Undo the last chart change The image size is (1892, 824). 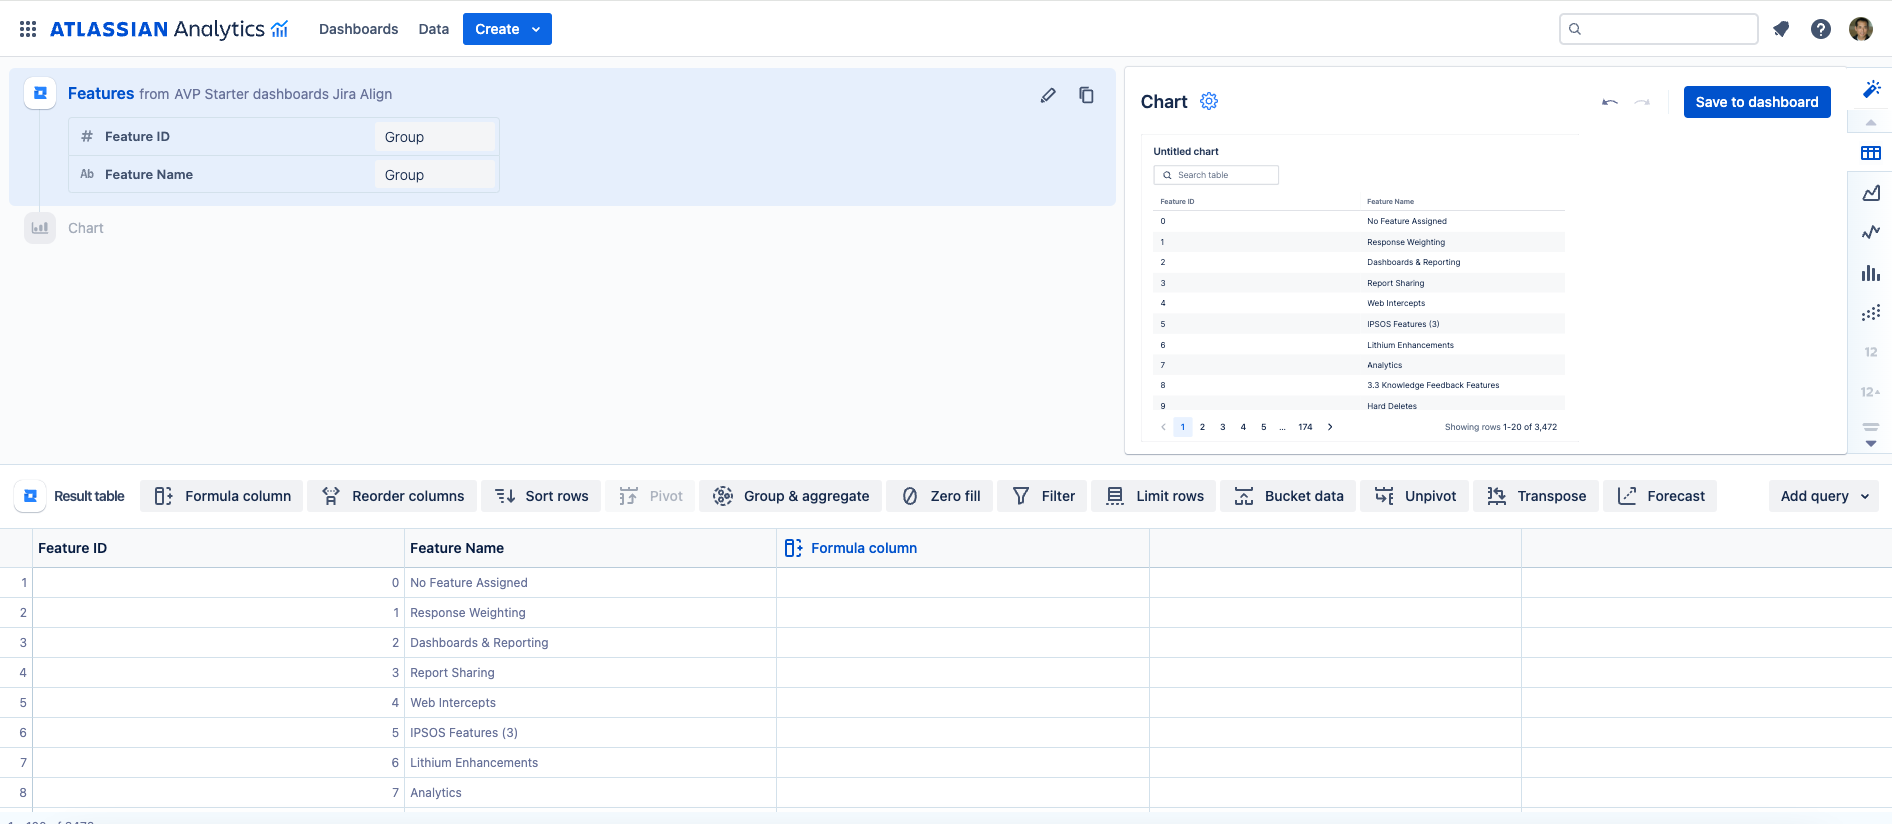tap(1610, 102)
